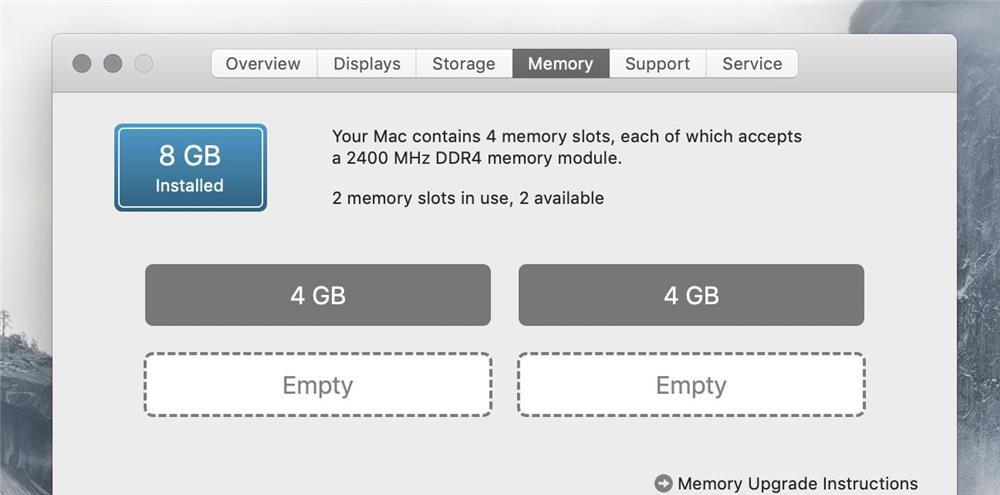The width and height of the screenshot is (1000, 495).
Task: Select the left 4 GB memory slot
Action: click(318, 295)
